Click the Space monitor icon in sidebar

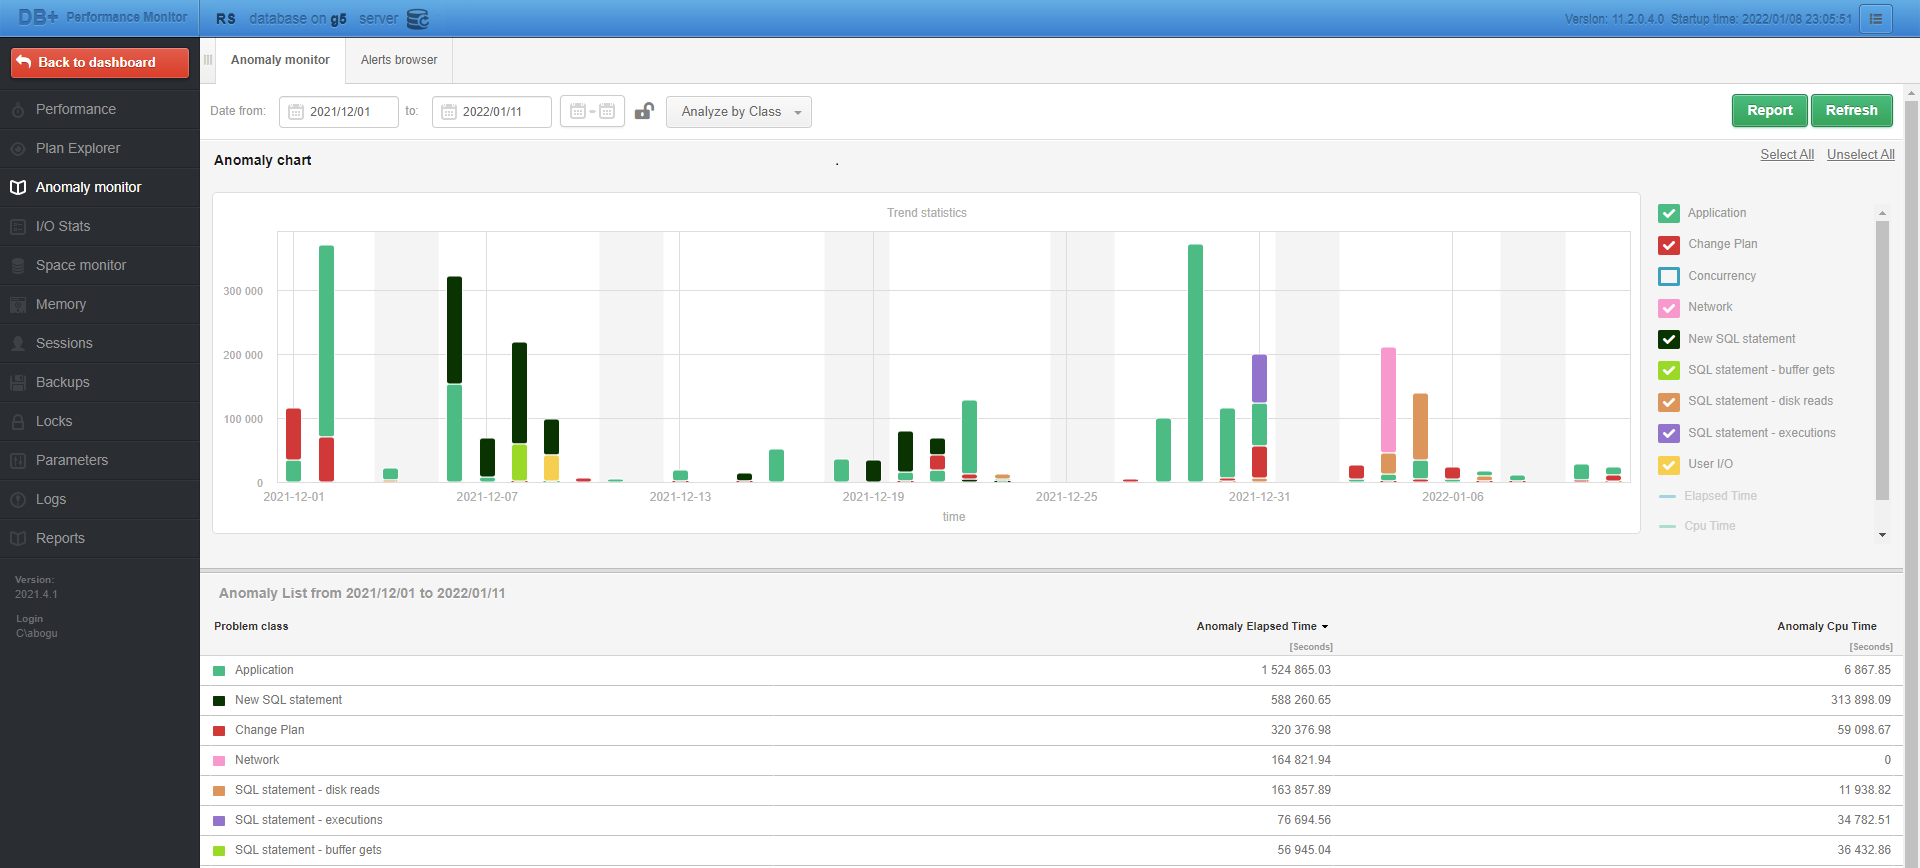18,266
